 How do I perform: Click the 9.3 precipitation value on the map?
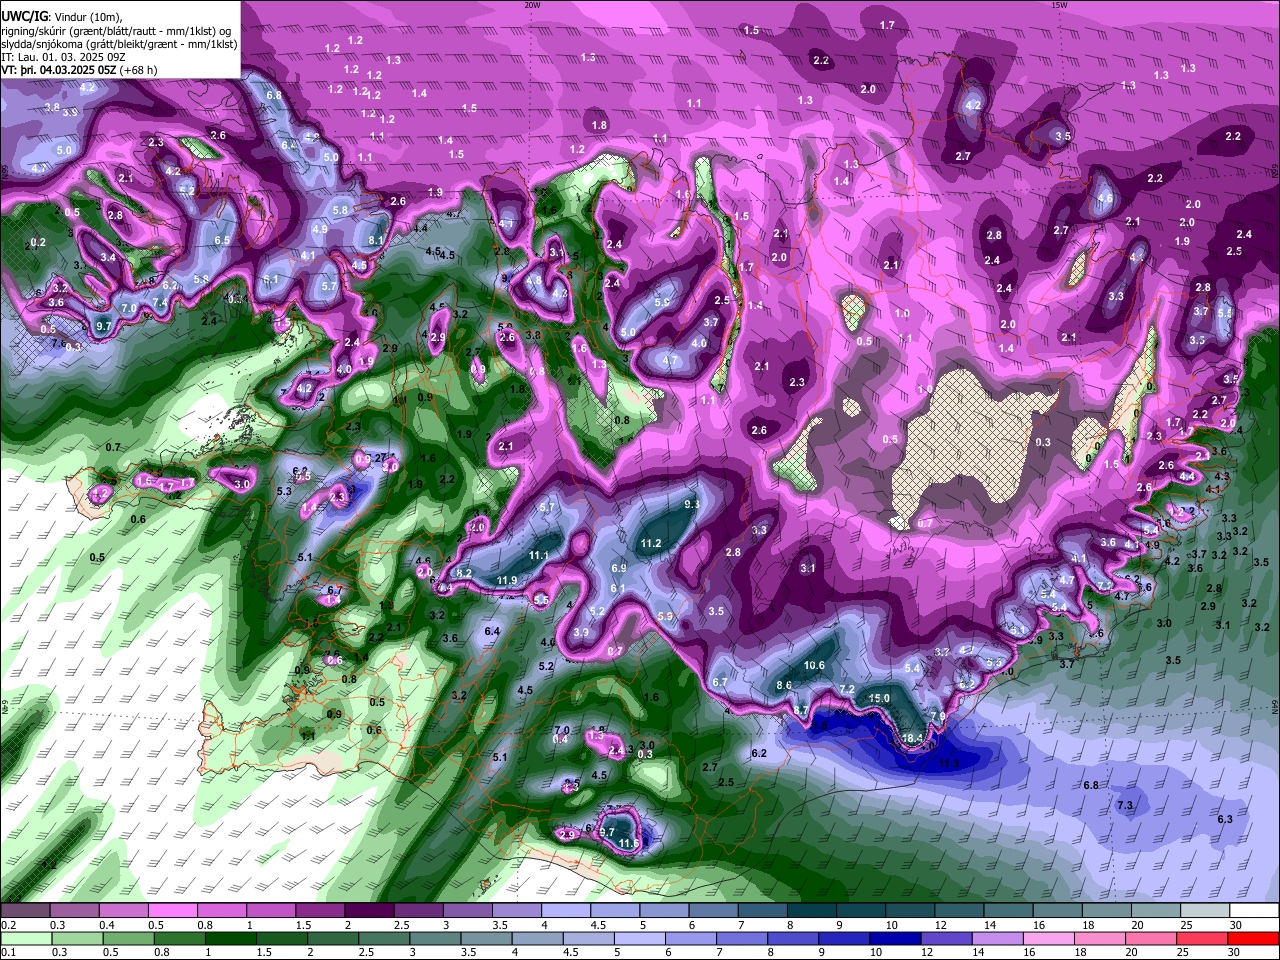tap(691, 506)
